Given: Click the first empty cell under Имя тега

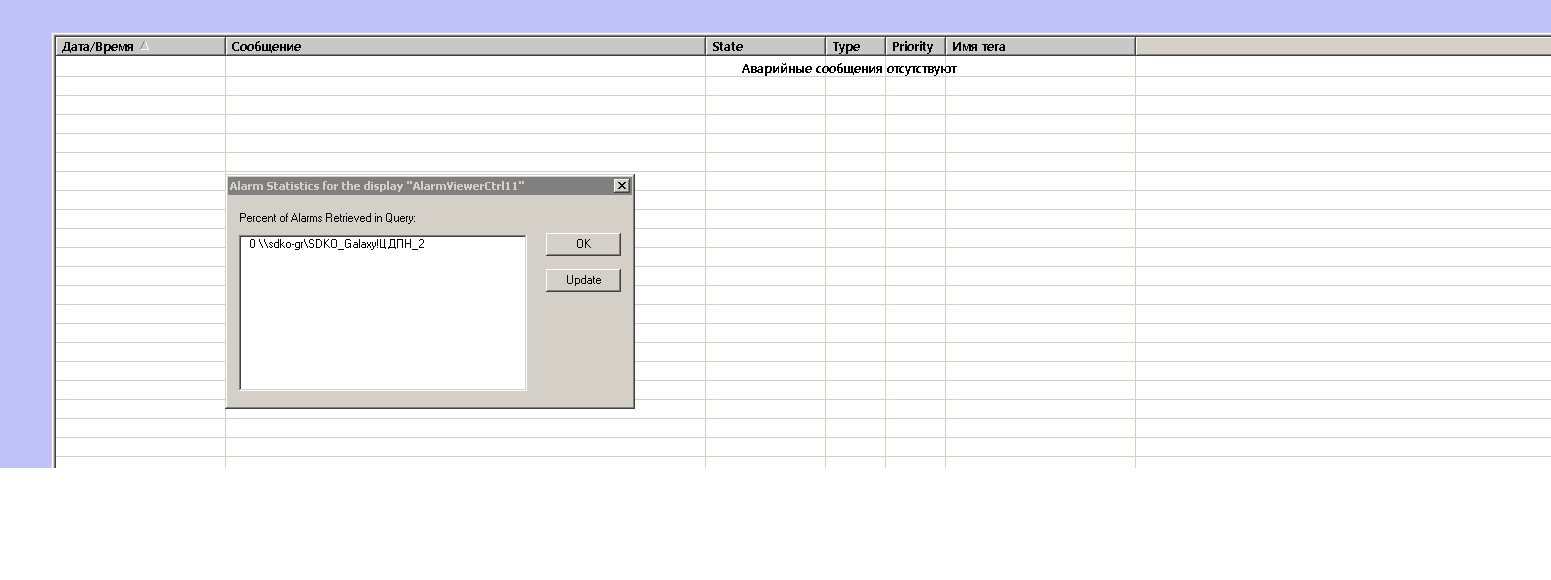Looking at the screenshot, I should [x=1040, y=87].
